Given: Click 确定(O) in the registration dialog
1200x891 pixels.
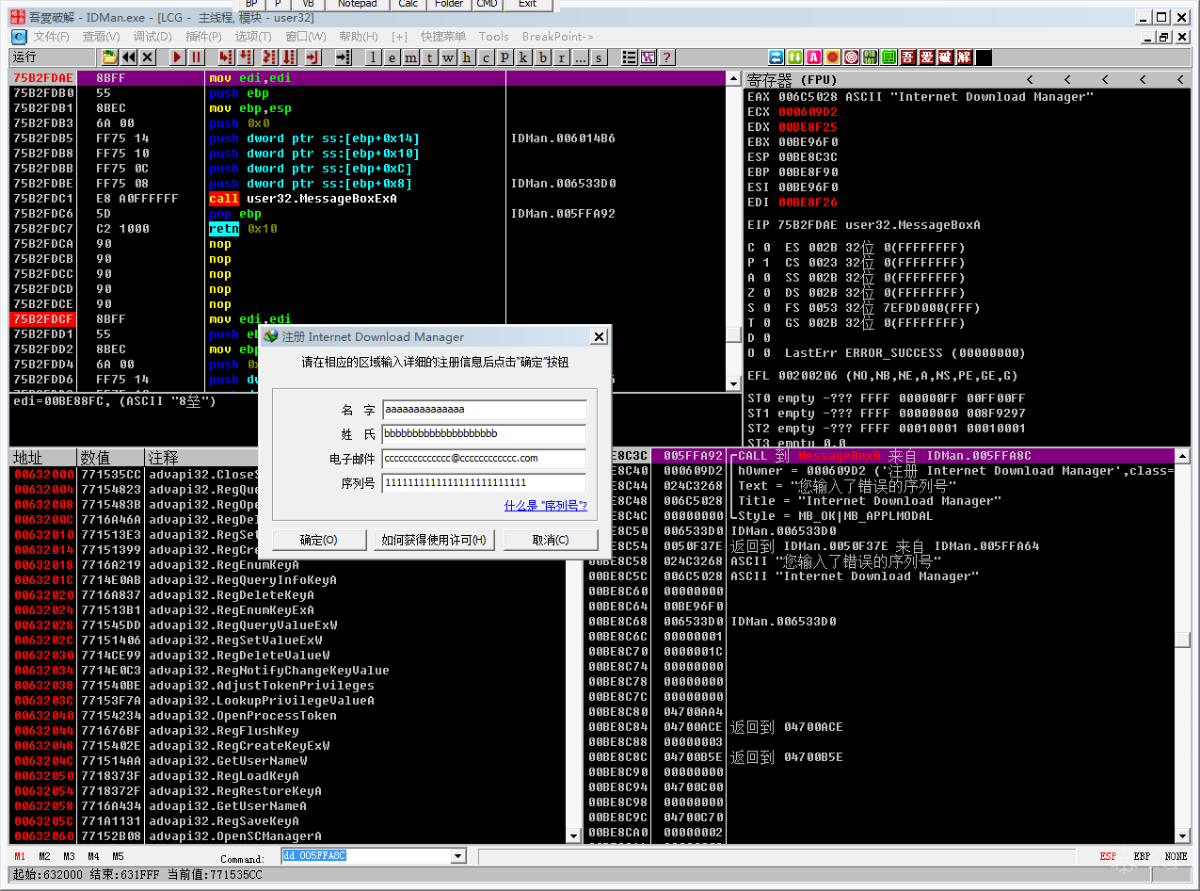Looking at the screenshot, I should click(319, 540).
